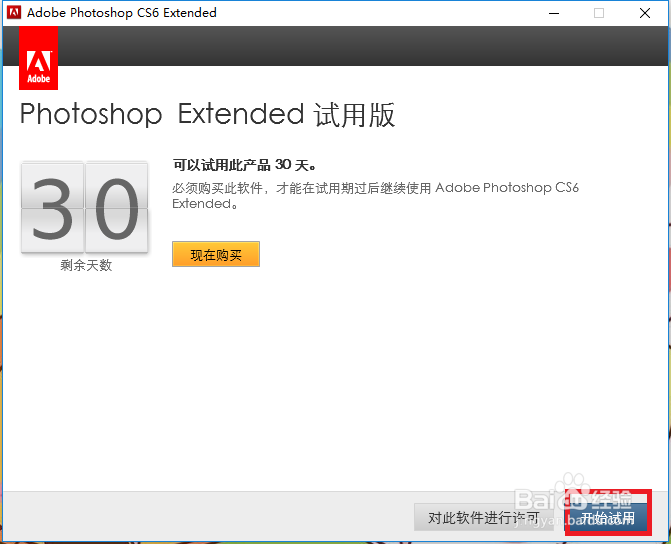The image size is (671, 544).
Task: Click the 必须购买此软件 description text
Action: [375, 195]
